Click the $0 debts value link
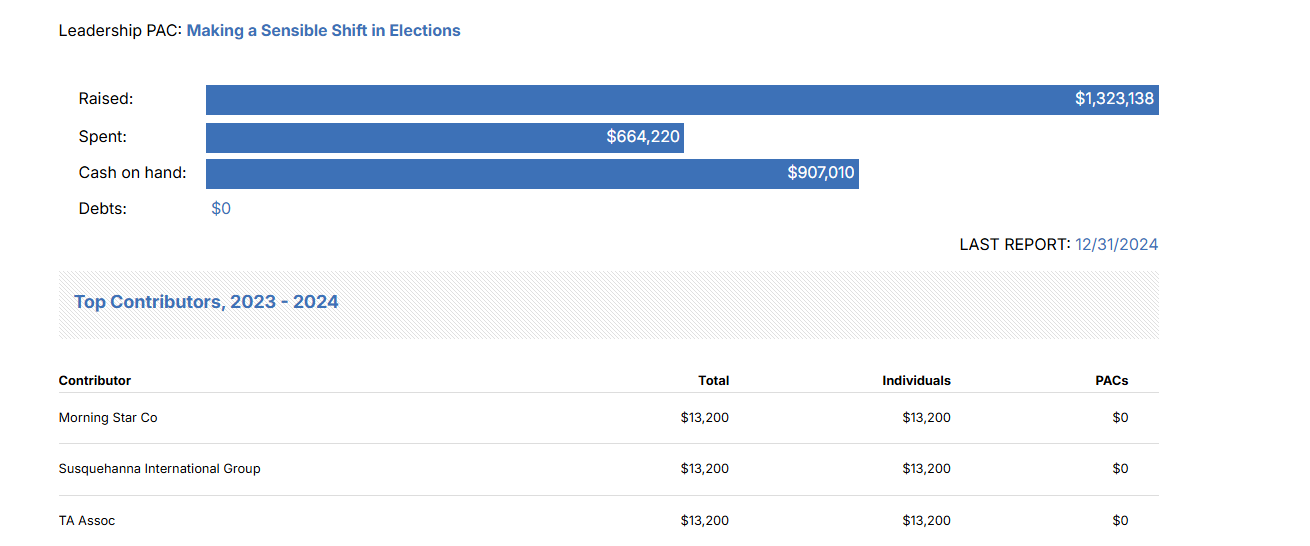 click(221, 209)
